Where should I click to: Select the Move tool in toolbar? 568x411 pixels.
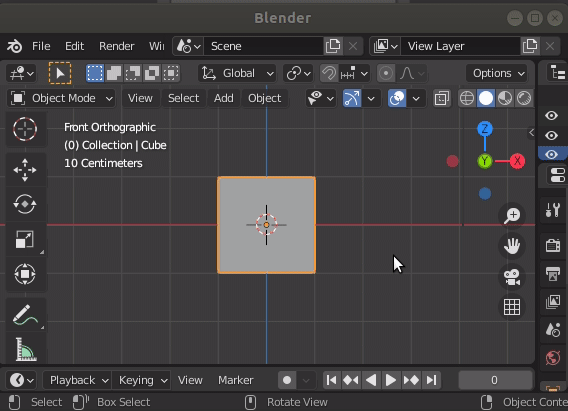[25, 170]
